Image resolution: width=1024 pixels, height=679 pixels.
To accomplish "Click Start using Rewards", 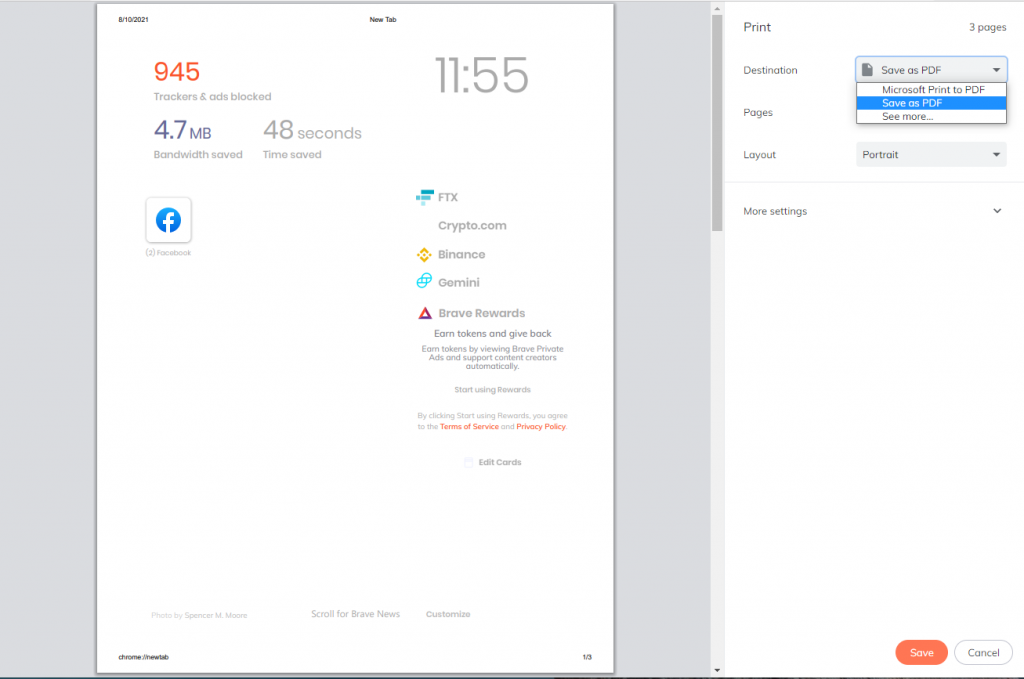I will (x=492, y=389).
